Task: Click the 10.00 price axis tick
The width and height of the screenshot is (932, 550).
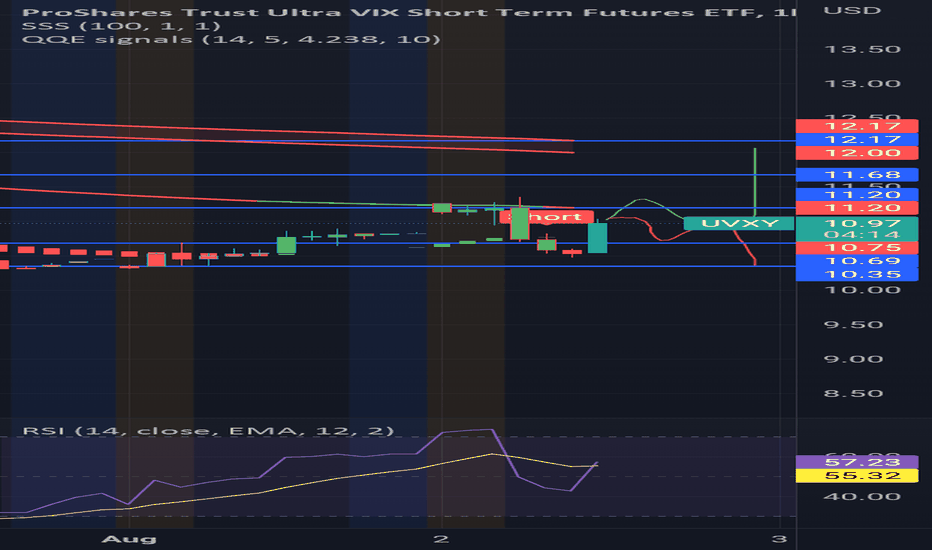Action: (x=862, y=290)
